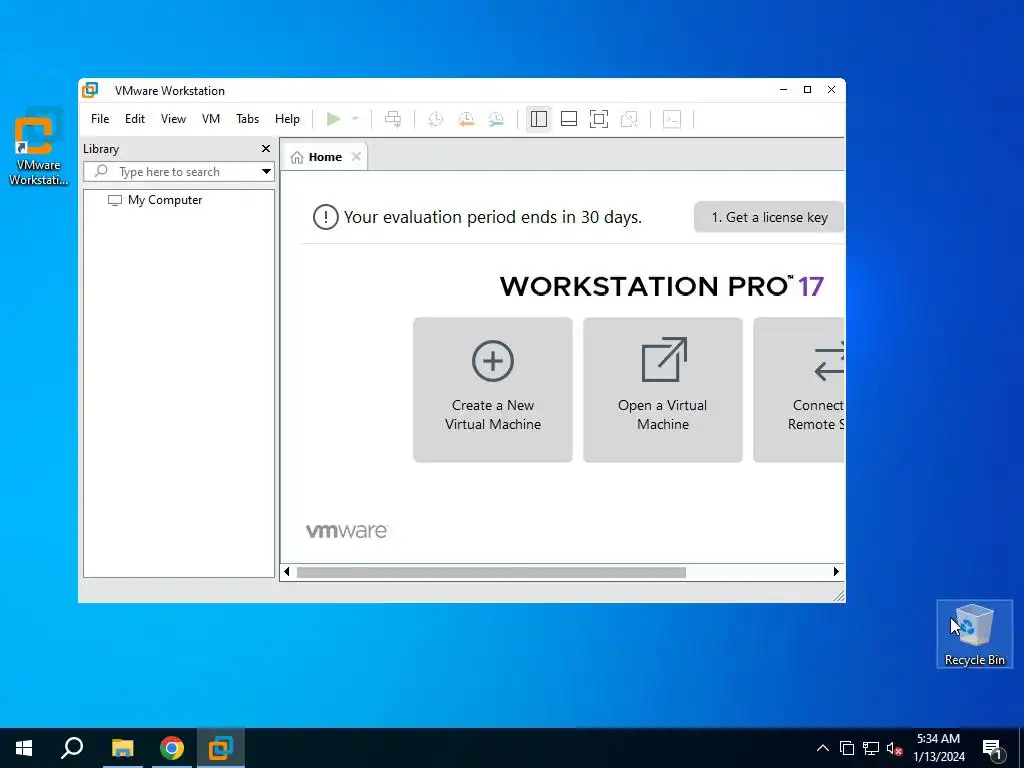The width and height of the screenshot is (1024, 768).
Task: Close the Home tab
Action: pos(356,157)
